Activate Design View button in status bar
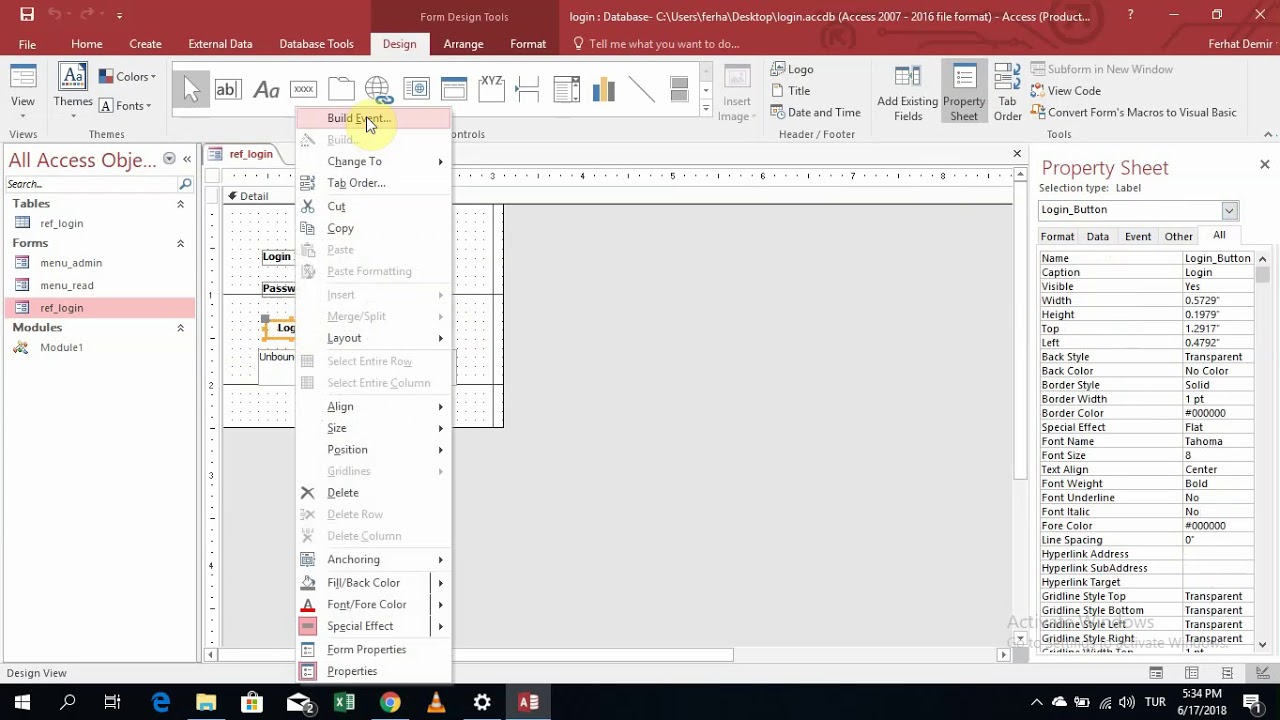Screen dimensions: 1280x720 tap(1262, 673)
